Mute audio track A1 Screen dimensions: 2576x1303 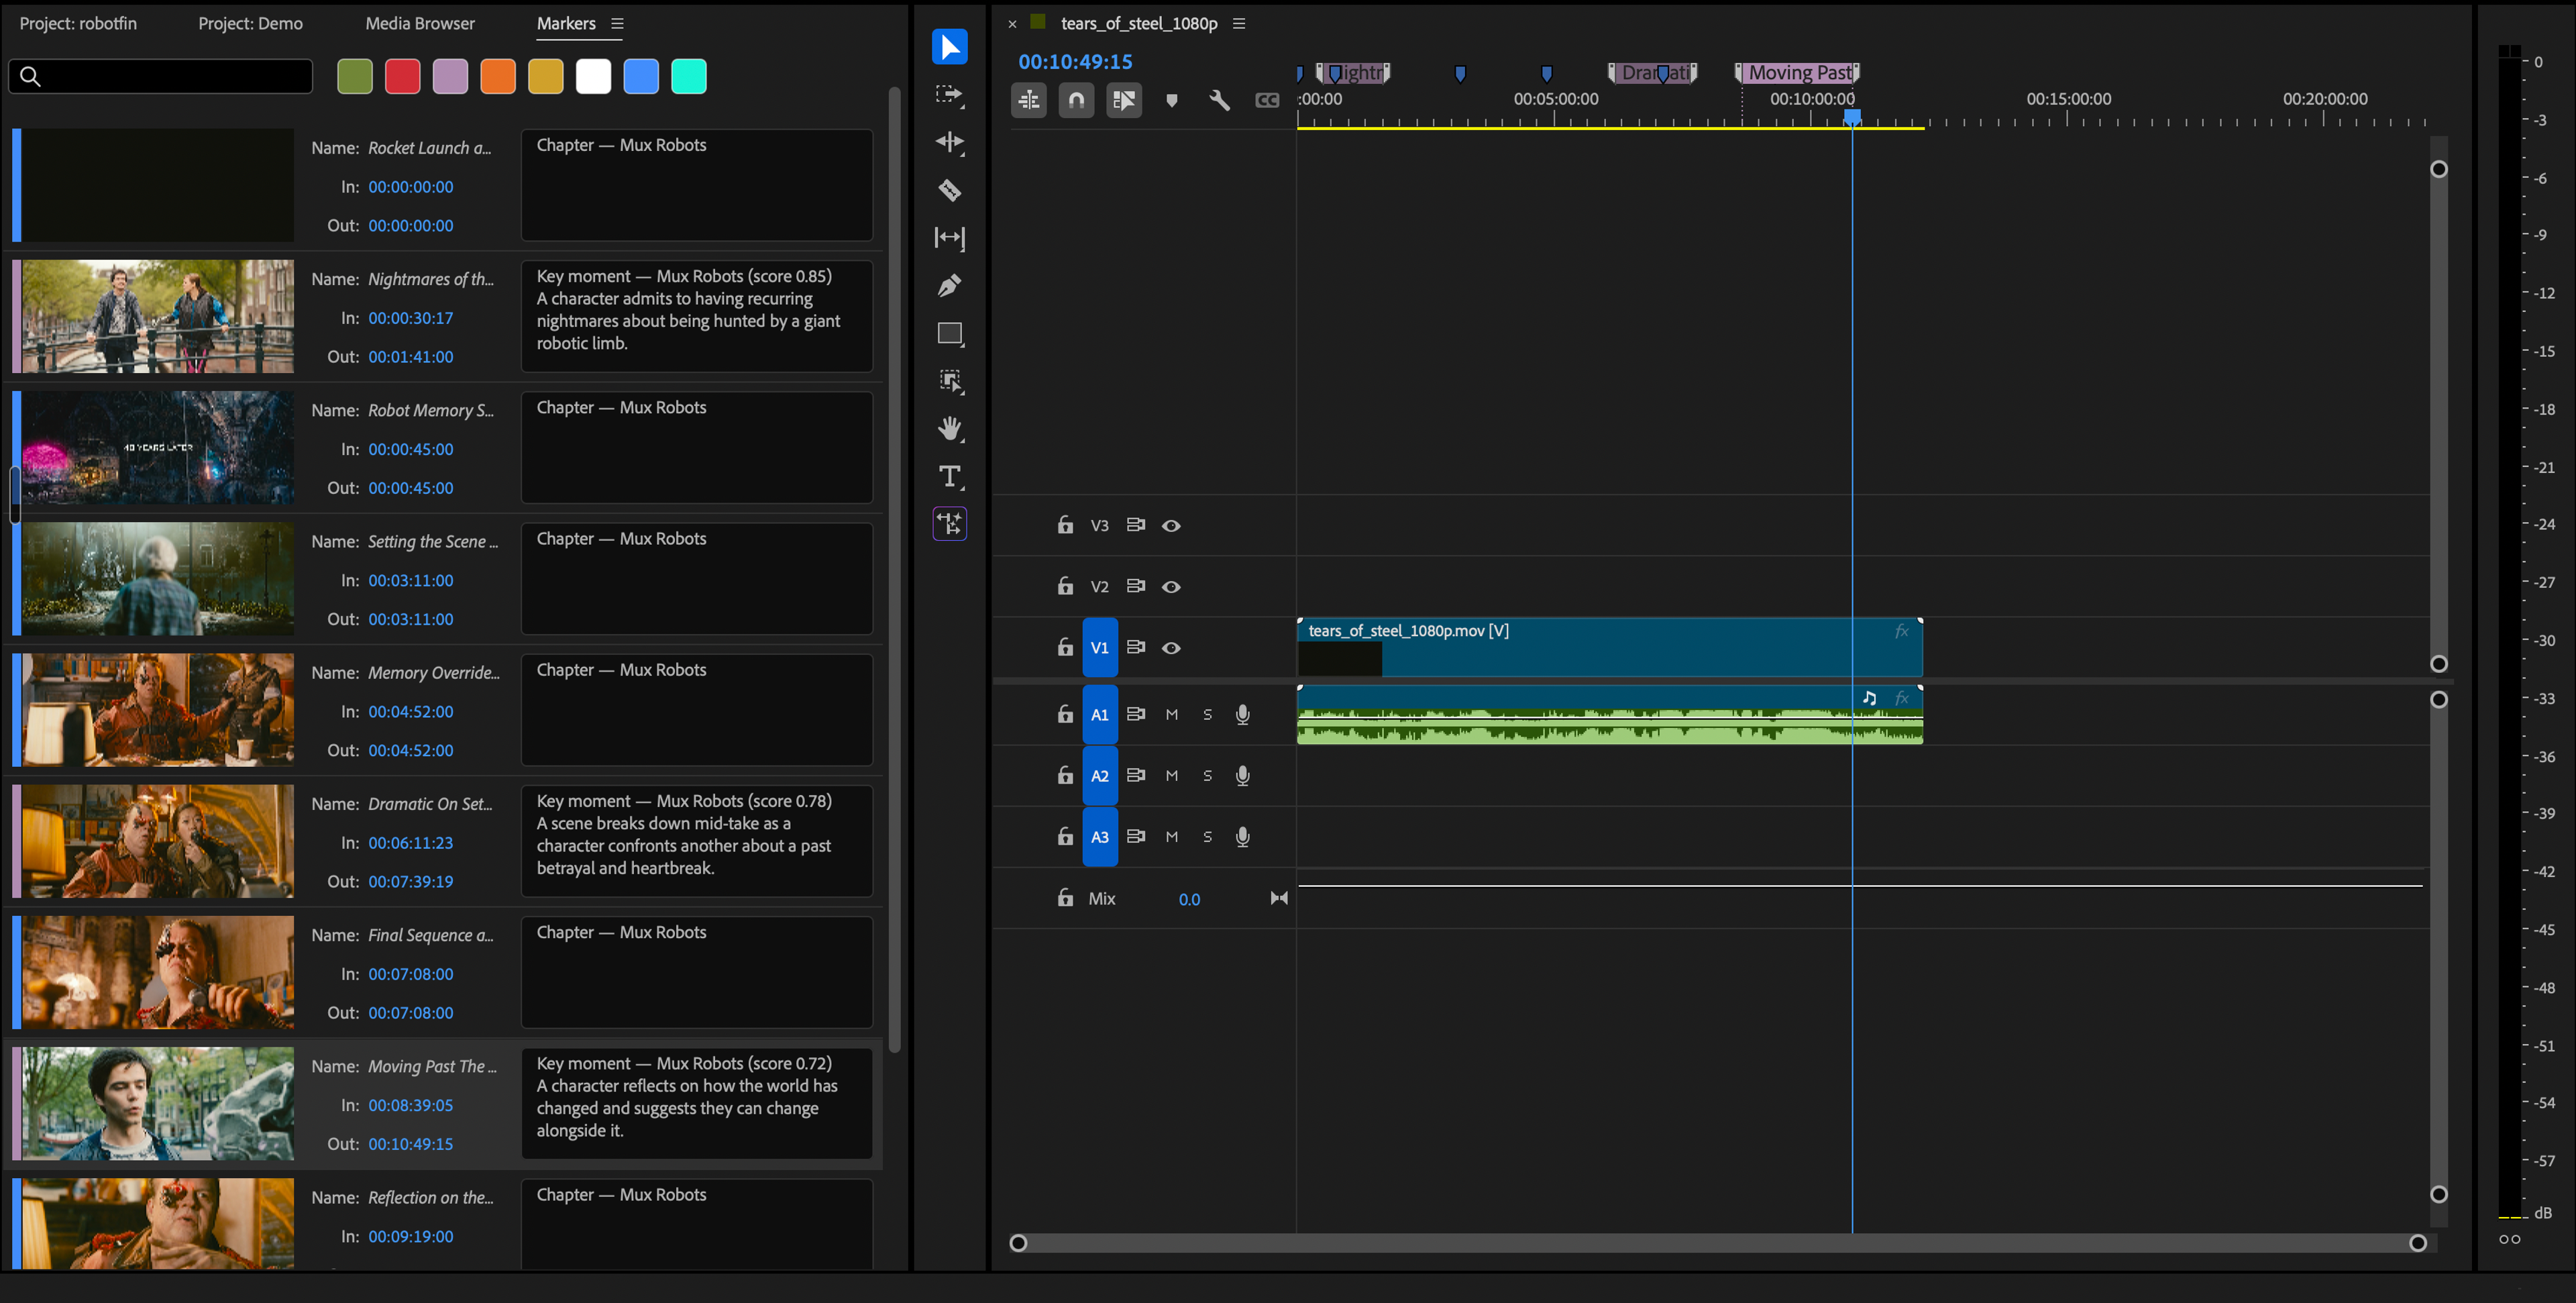[1172, 714]
